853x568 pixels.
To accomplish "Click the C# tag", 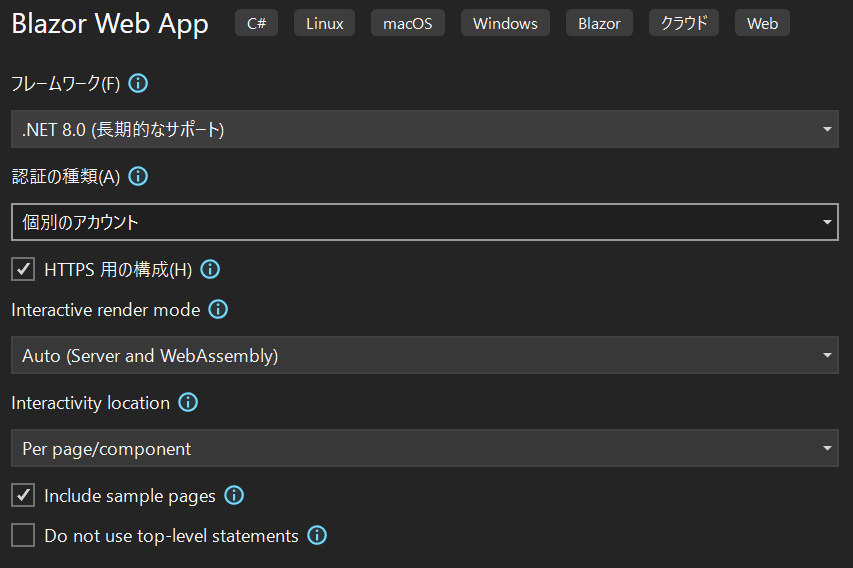I will pyautogui.click(x=256, y=23).
